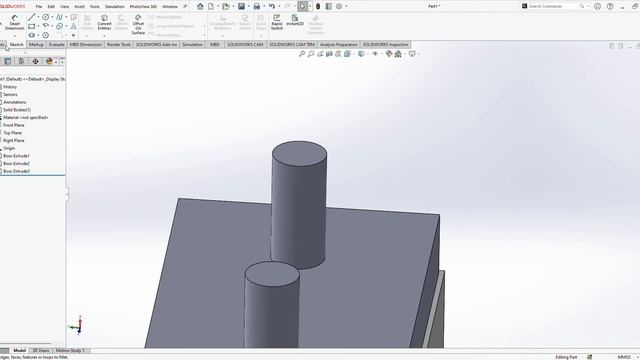This screenshot has width=640, height=360.
Task: Undo the last action
Action: (x=272, y=6)
